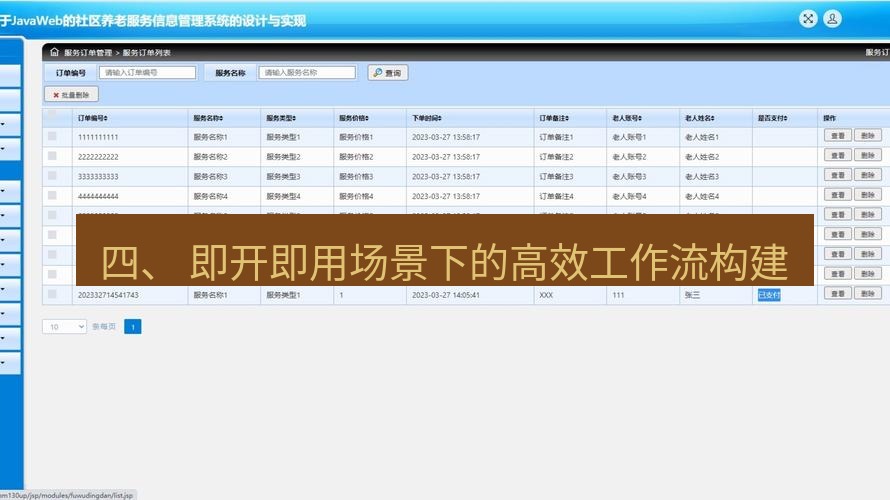Click the fullscreen toggle icon in header
Image resolution: width=890 pixels, height=500 pixels.
[x=808, y=19]
